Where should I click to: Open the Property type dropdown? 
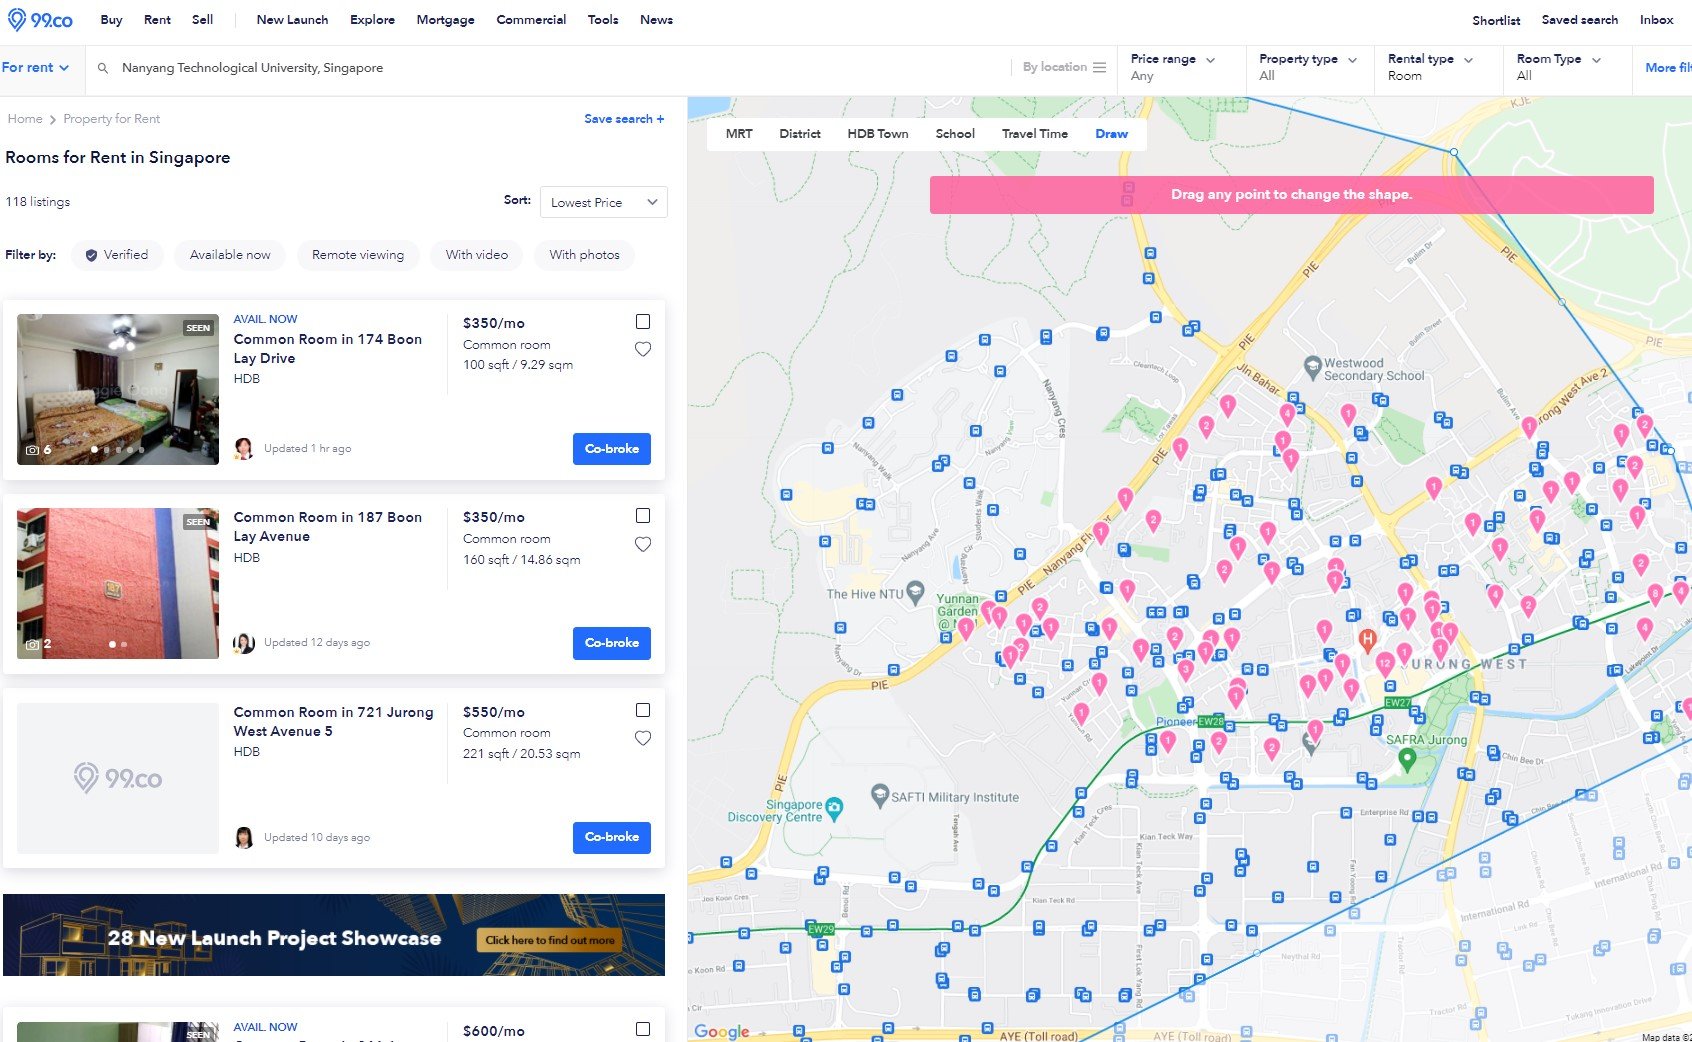(x=1310, y=67)
